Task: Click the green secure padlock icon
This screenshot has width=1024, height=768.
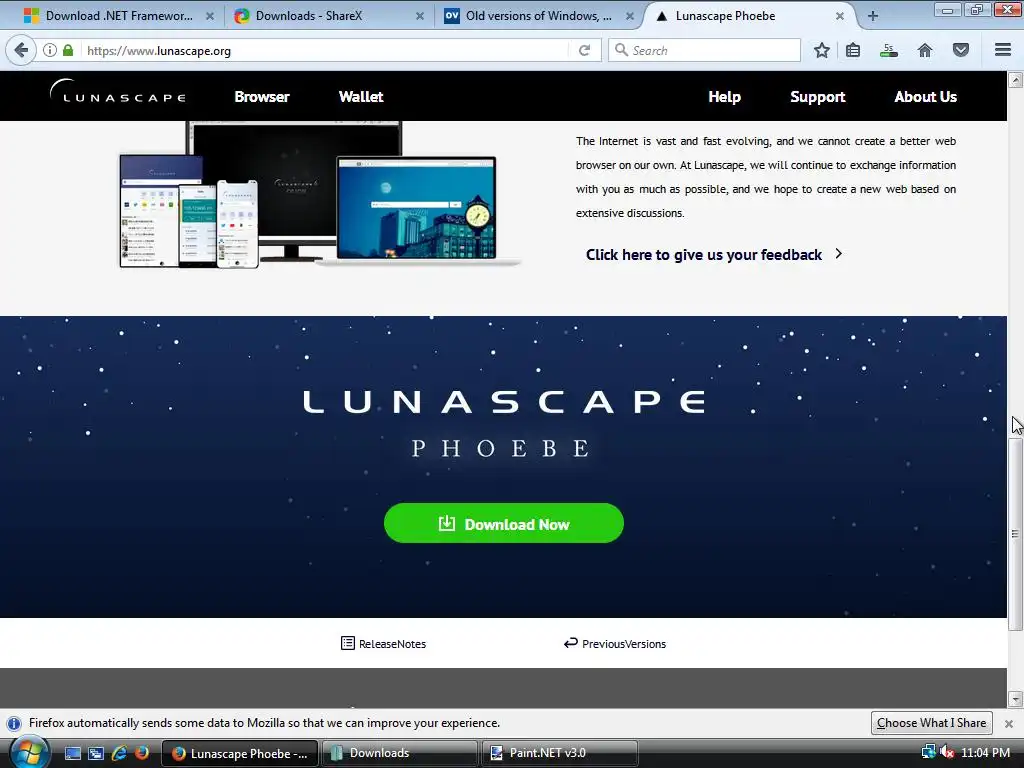Action: point(68,50)
